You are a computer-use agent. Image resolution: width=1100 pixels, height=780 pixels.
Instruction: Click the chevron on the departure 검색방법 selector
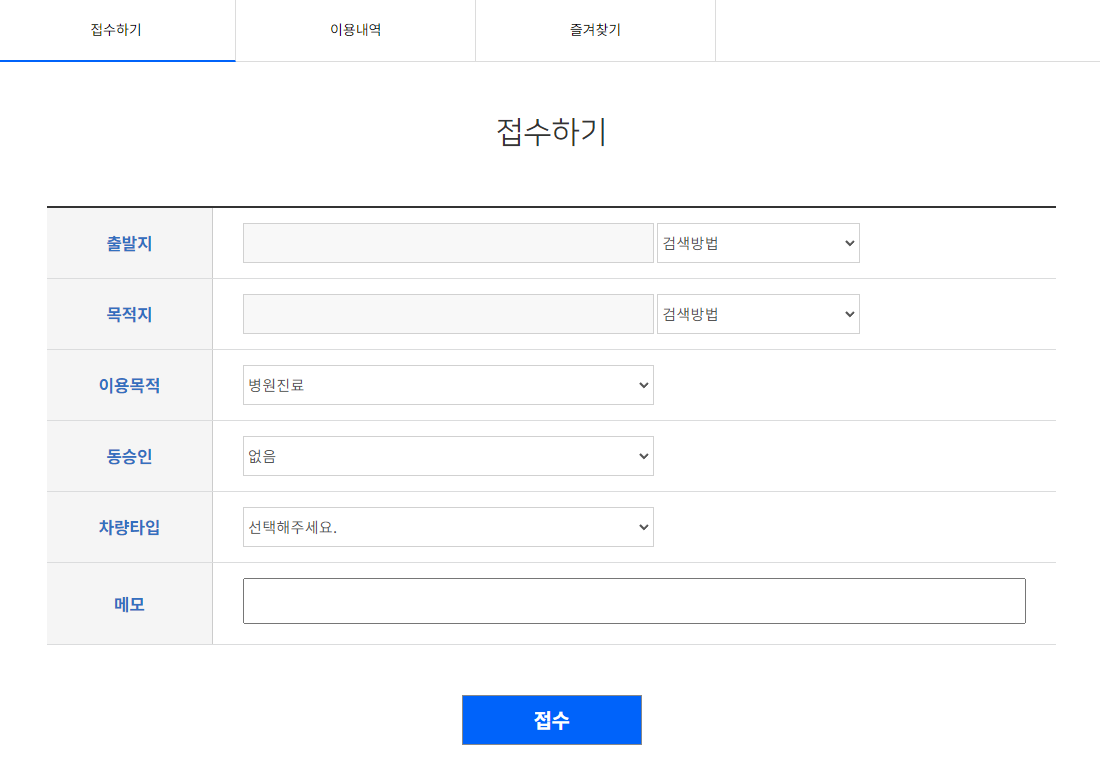click(848, 242)
